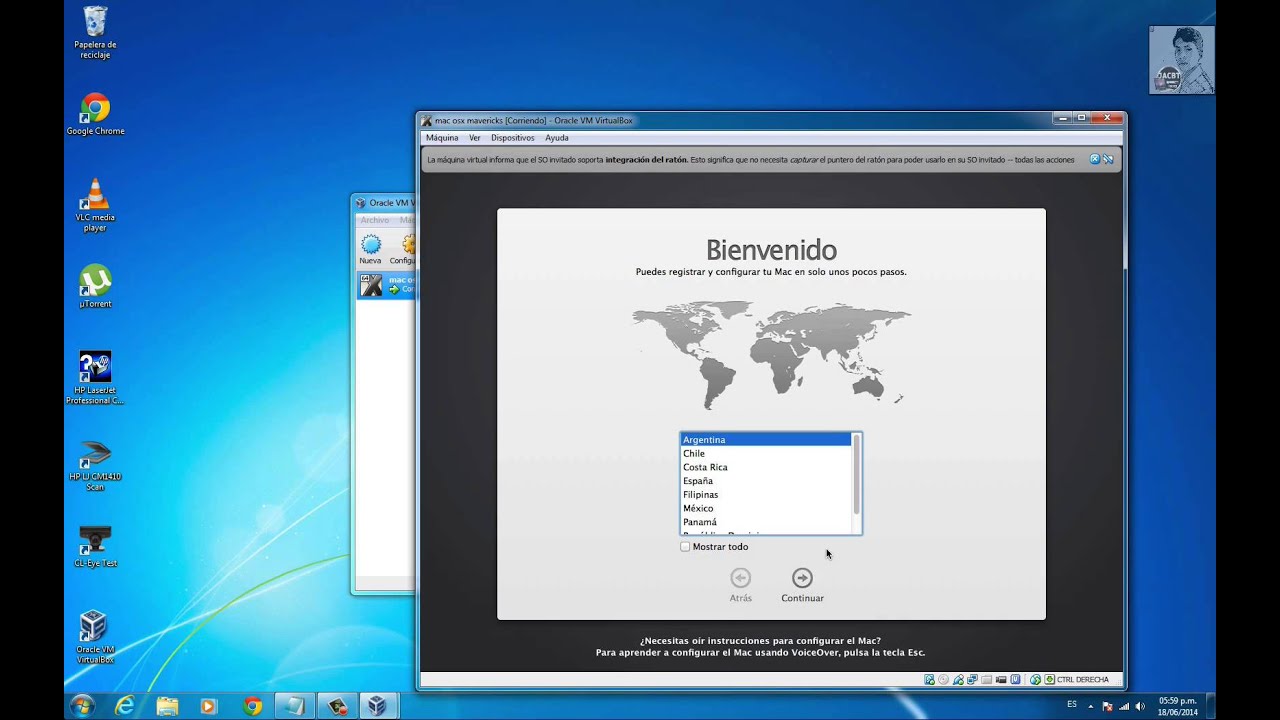
Task: Click the mouse integration status icon
Action: 1035,679
